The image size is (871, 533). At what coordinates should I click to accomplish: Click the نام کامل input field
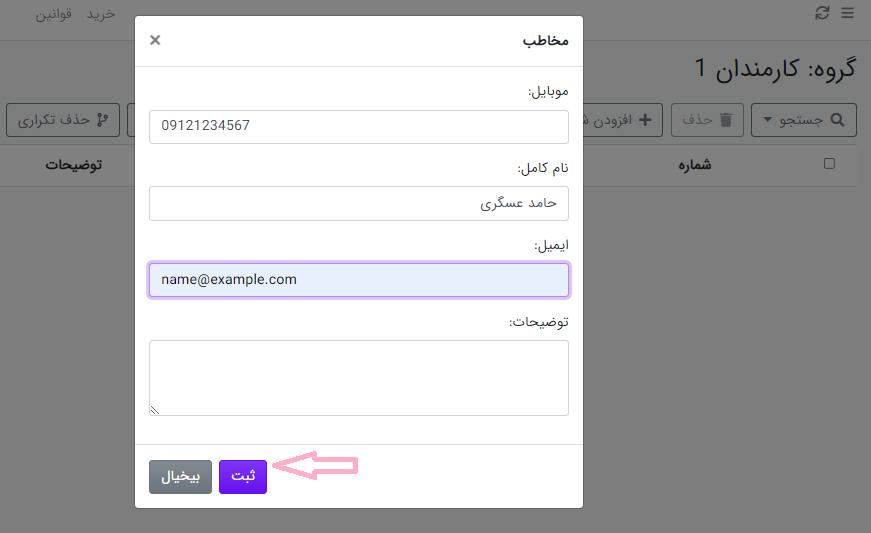pyautogui.click(x=358, y=203)
